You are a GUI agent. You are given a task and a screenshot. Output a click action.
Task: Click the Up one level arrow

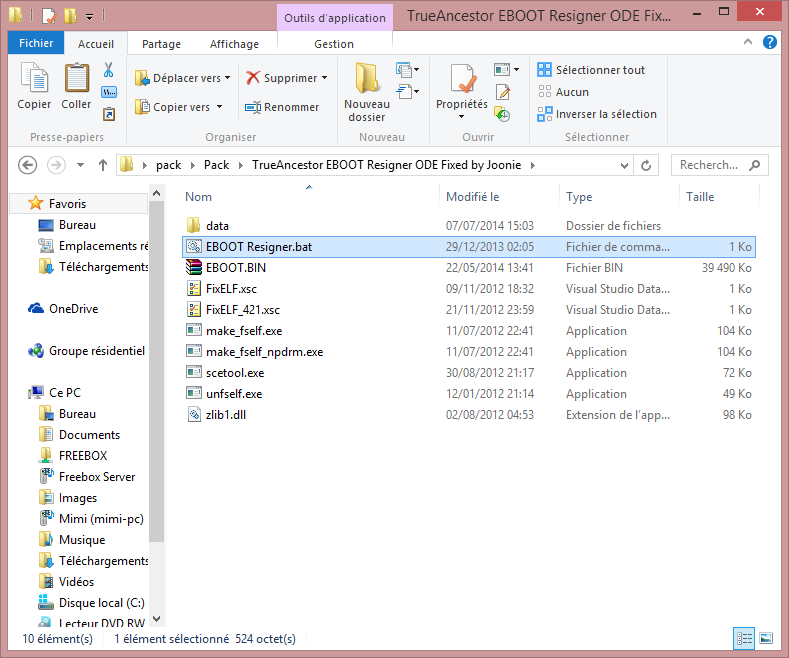(x=103, y=165)
